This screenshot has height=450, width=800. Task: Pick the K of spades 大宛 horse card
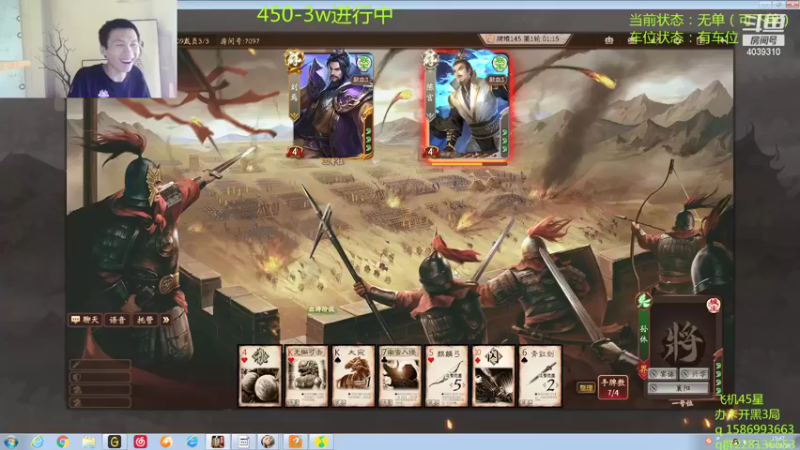353,376
